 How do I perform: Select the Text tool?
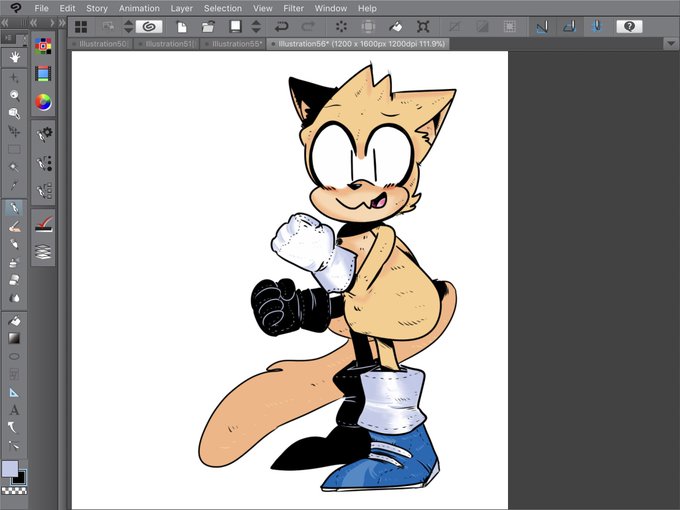click(14, 410)
